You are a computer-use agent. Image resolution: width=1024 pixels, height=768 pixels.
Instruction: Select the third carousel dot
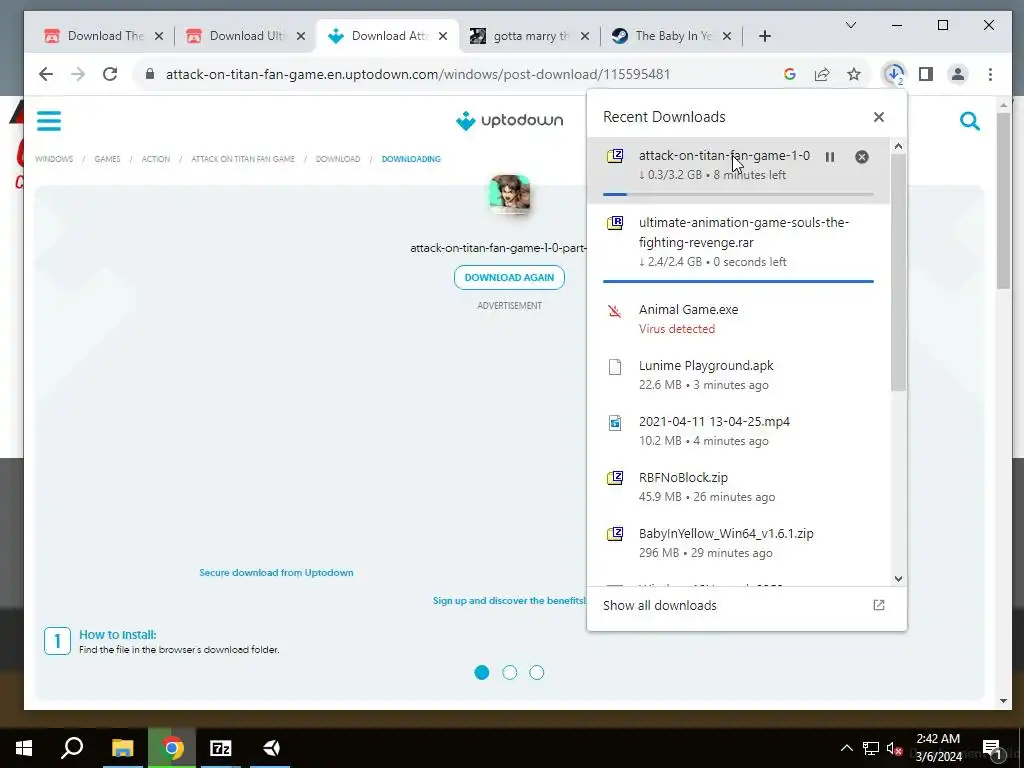pos(537,673)
